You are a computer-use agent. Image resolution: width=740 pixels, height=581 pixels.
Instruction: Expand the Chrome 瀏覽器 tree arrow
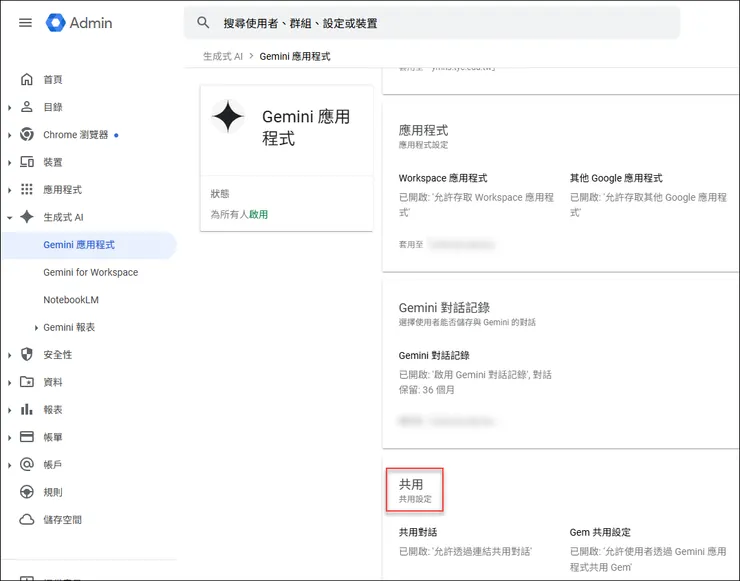(9, 135)
